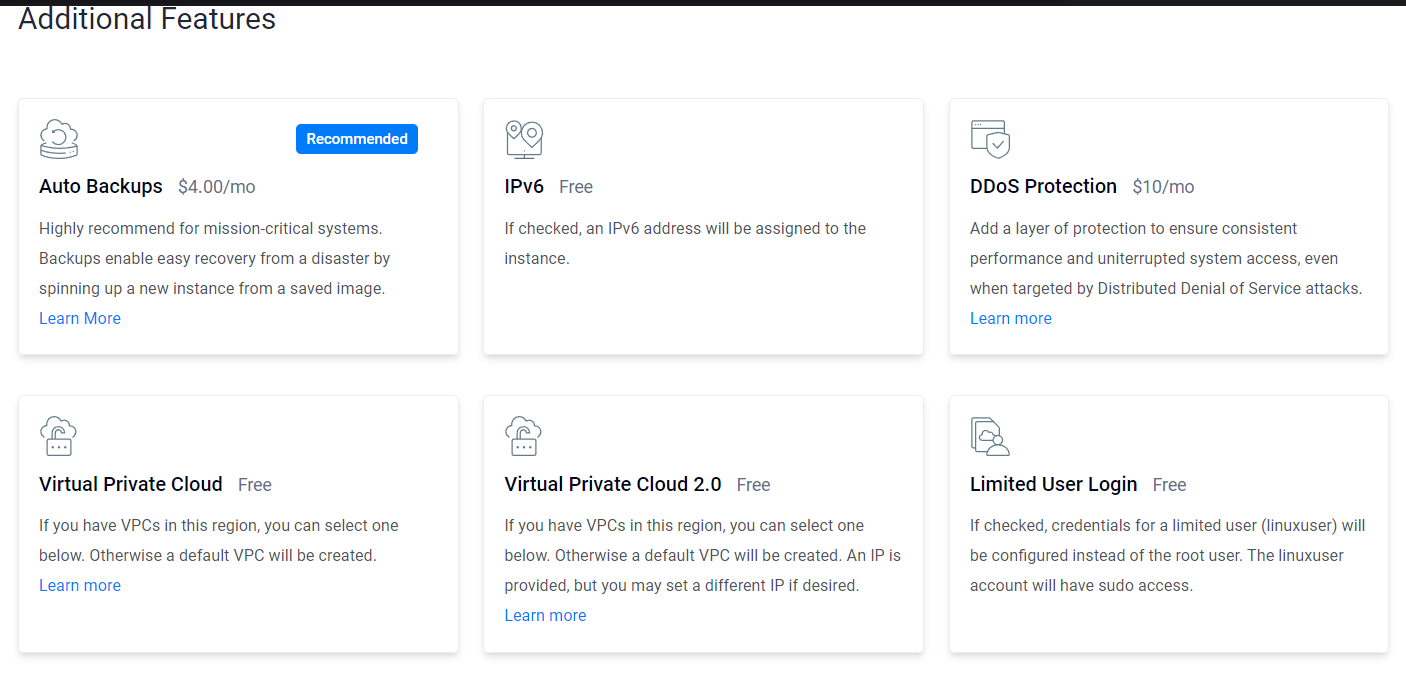Open Learn more under DDoS Protection
Image resolution: width=1406 pixels, height=687 pixels.
[1011, 318]
